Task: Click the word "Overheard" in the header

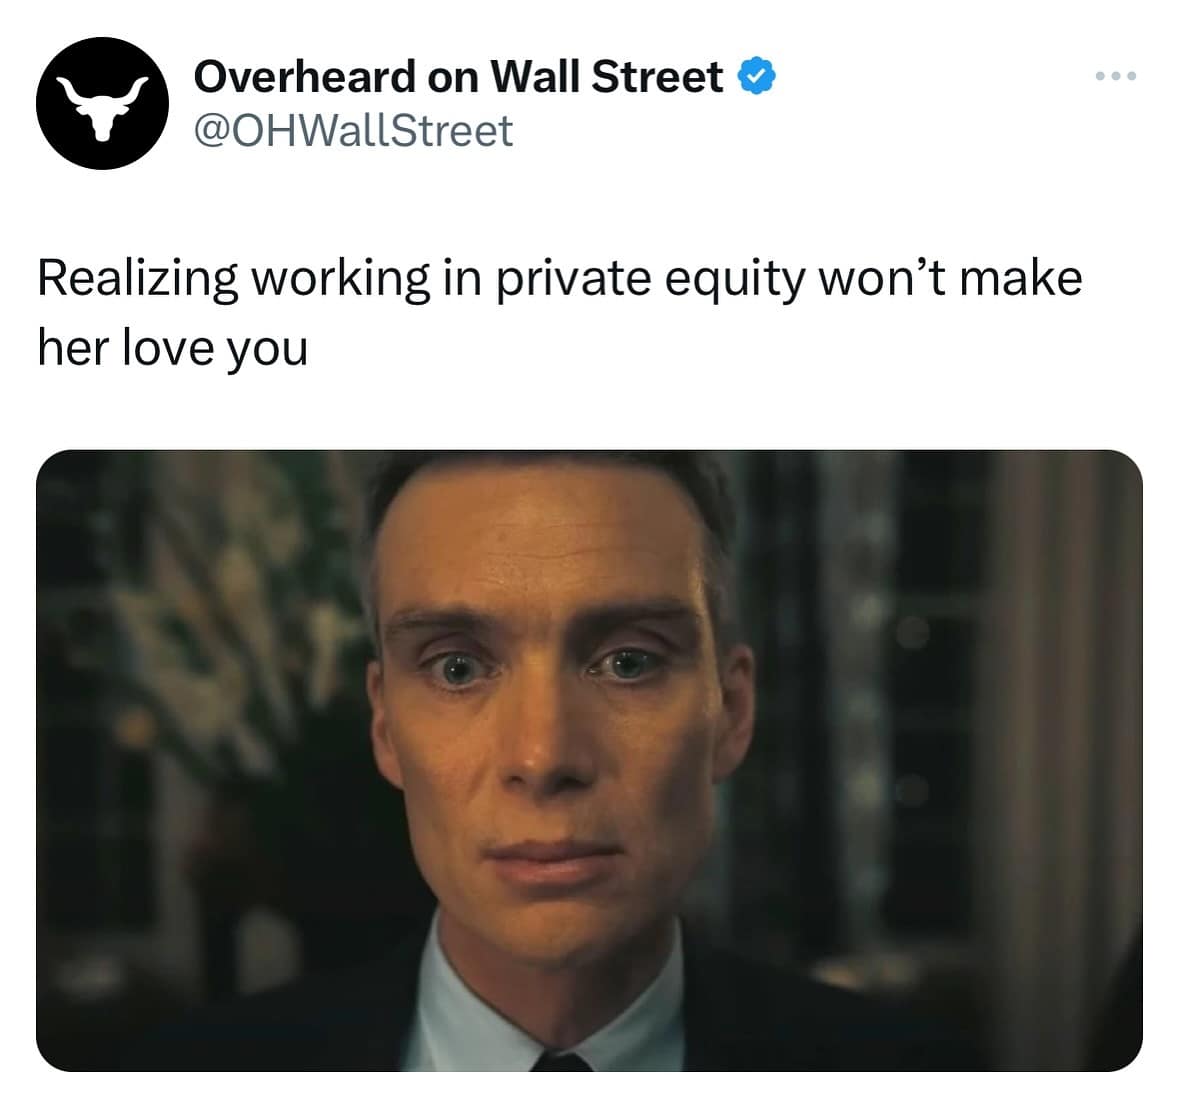Action: pos(304,77)
